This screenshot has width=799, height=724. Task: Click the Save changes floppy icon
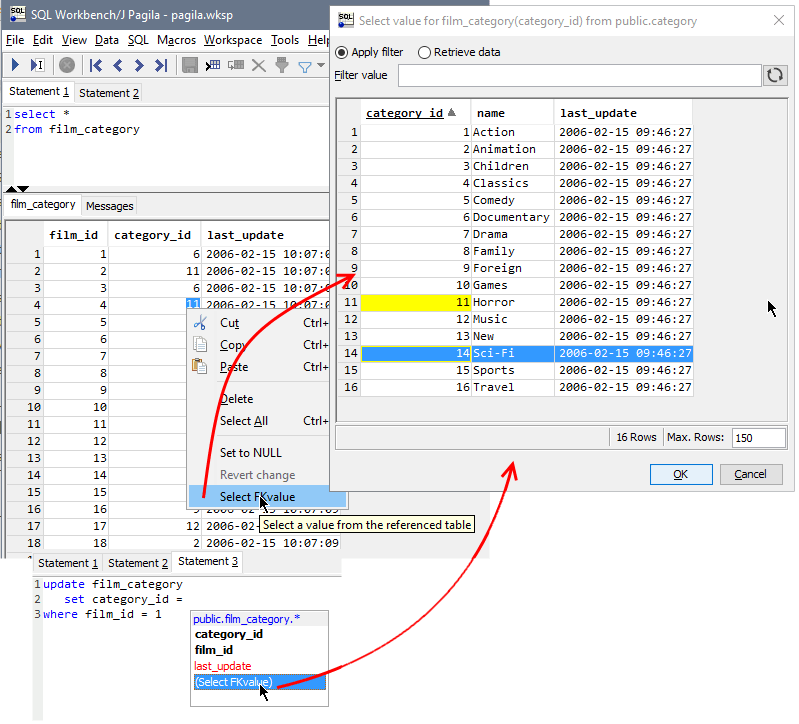(190, 65)
